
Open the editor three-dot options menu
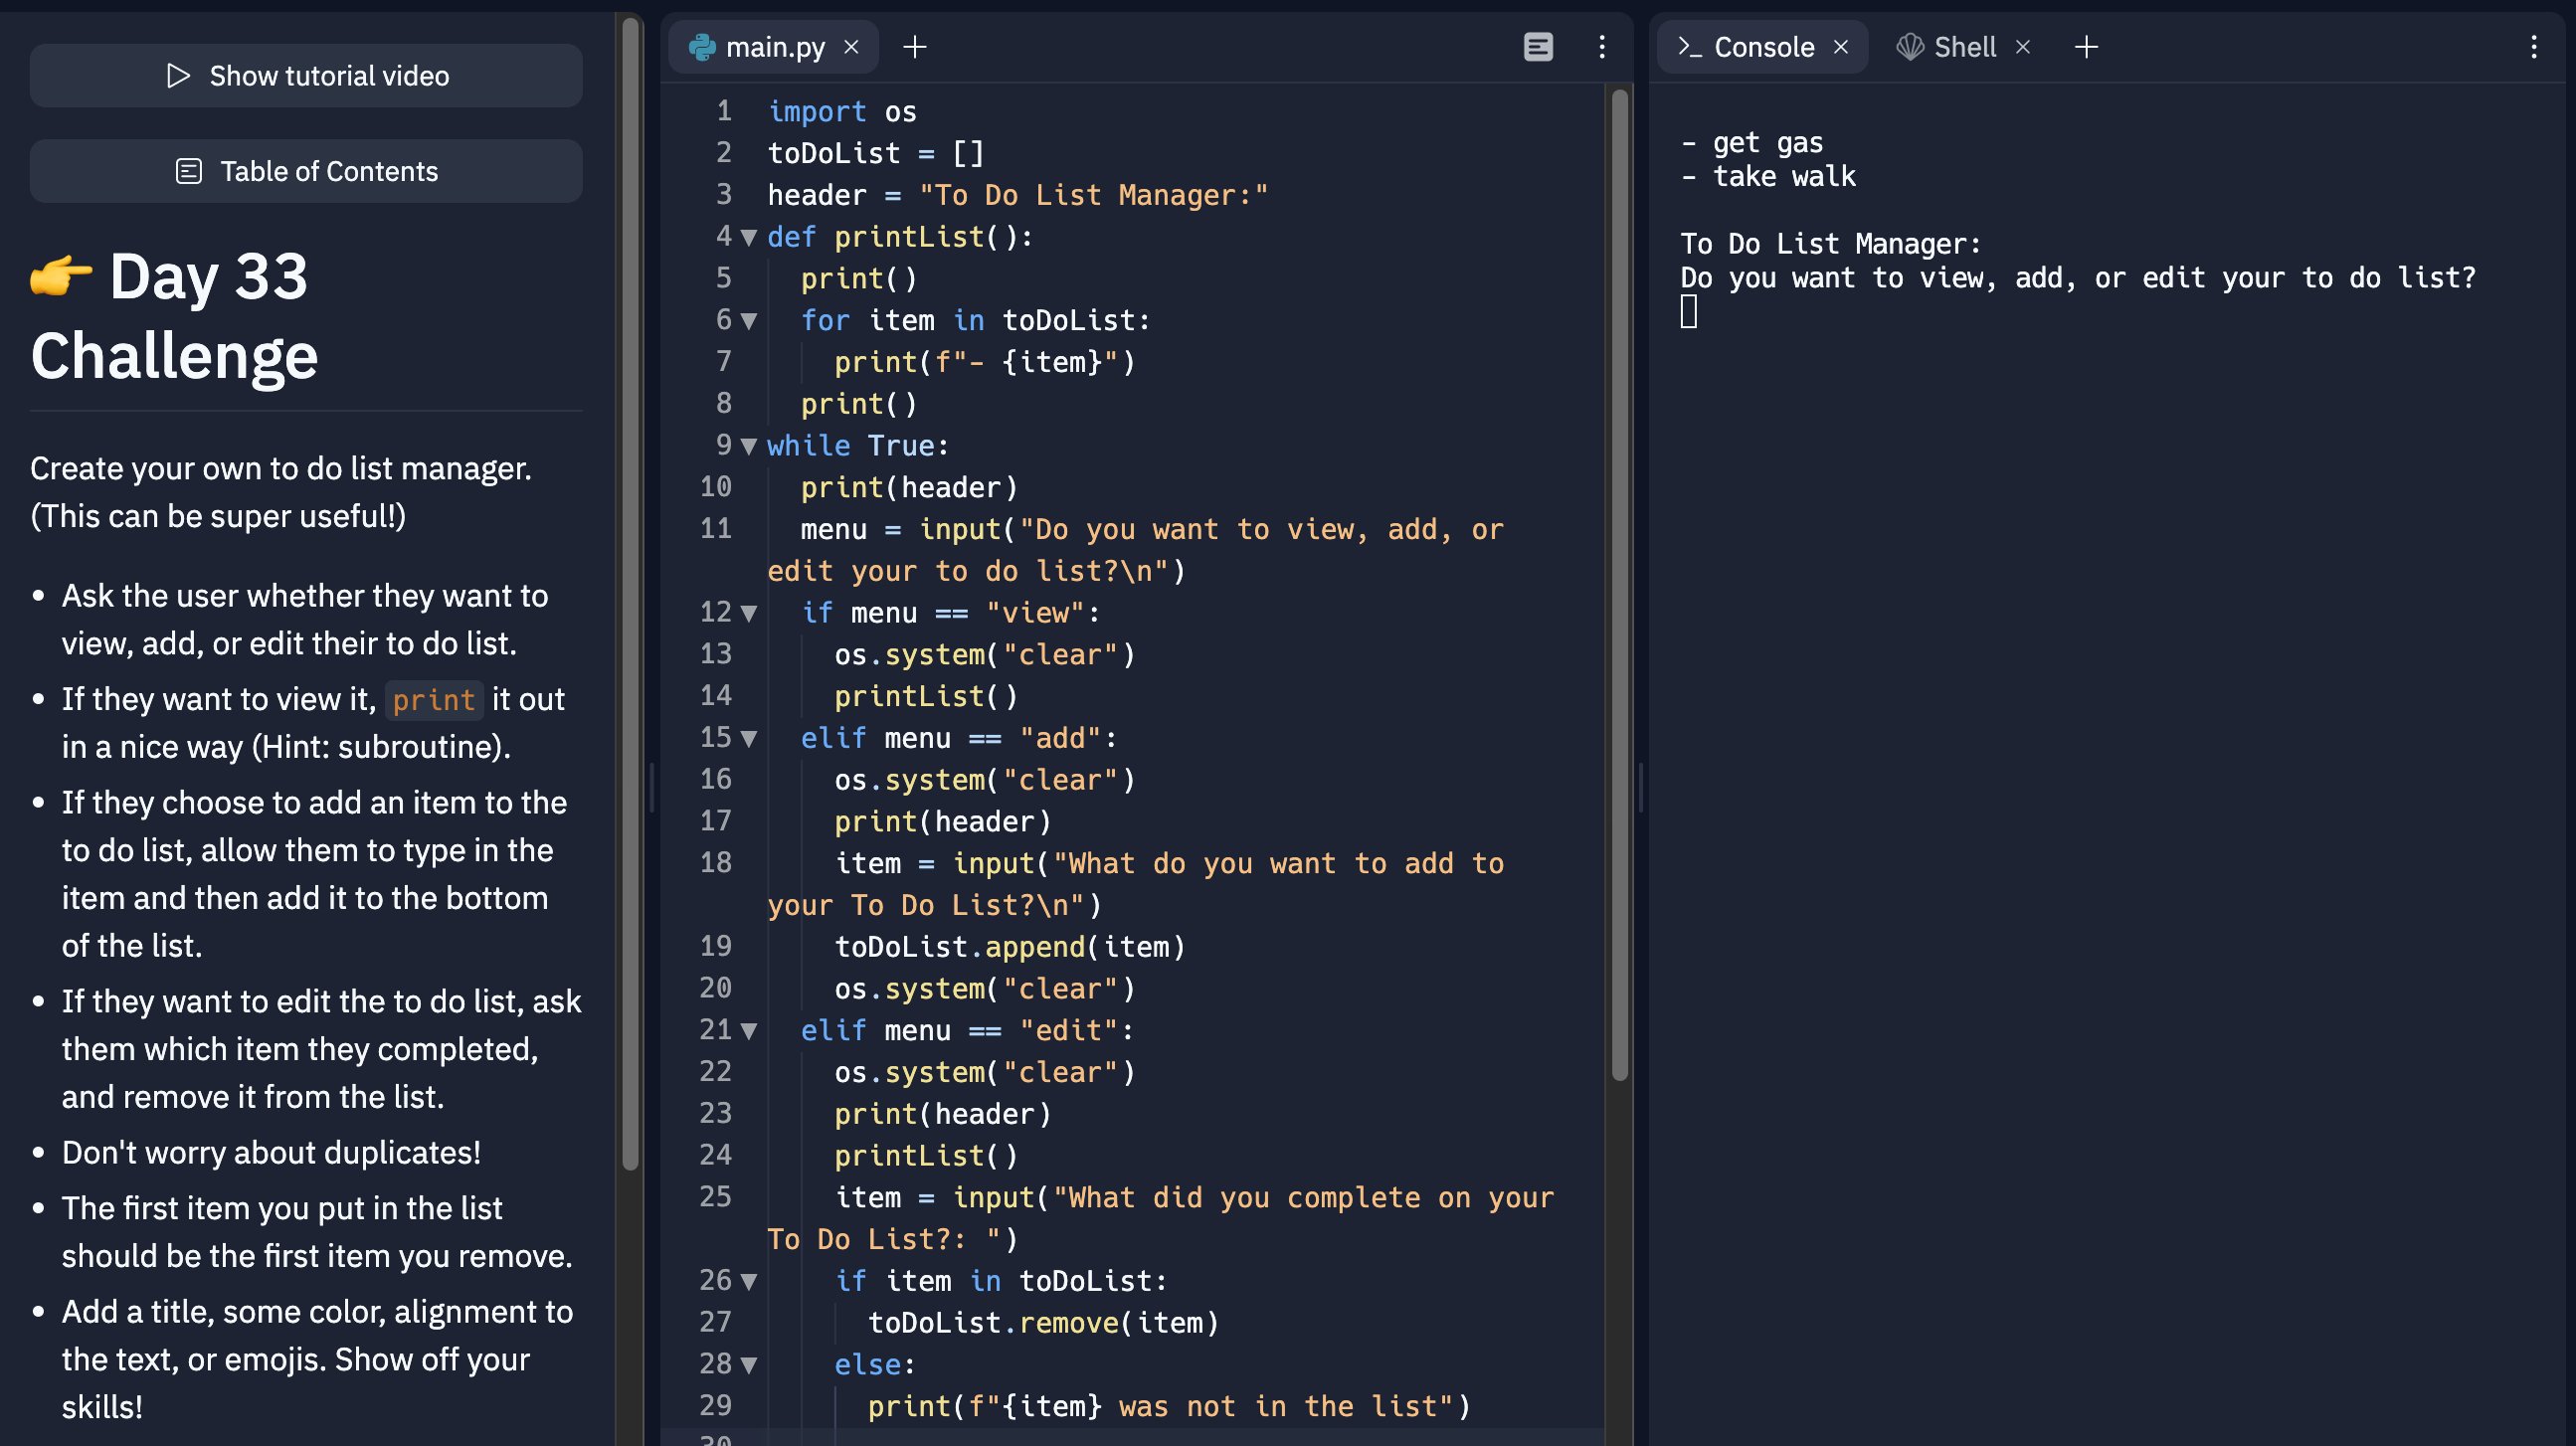pos(1602,47)
